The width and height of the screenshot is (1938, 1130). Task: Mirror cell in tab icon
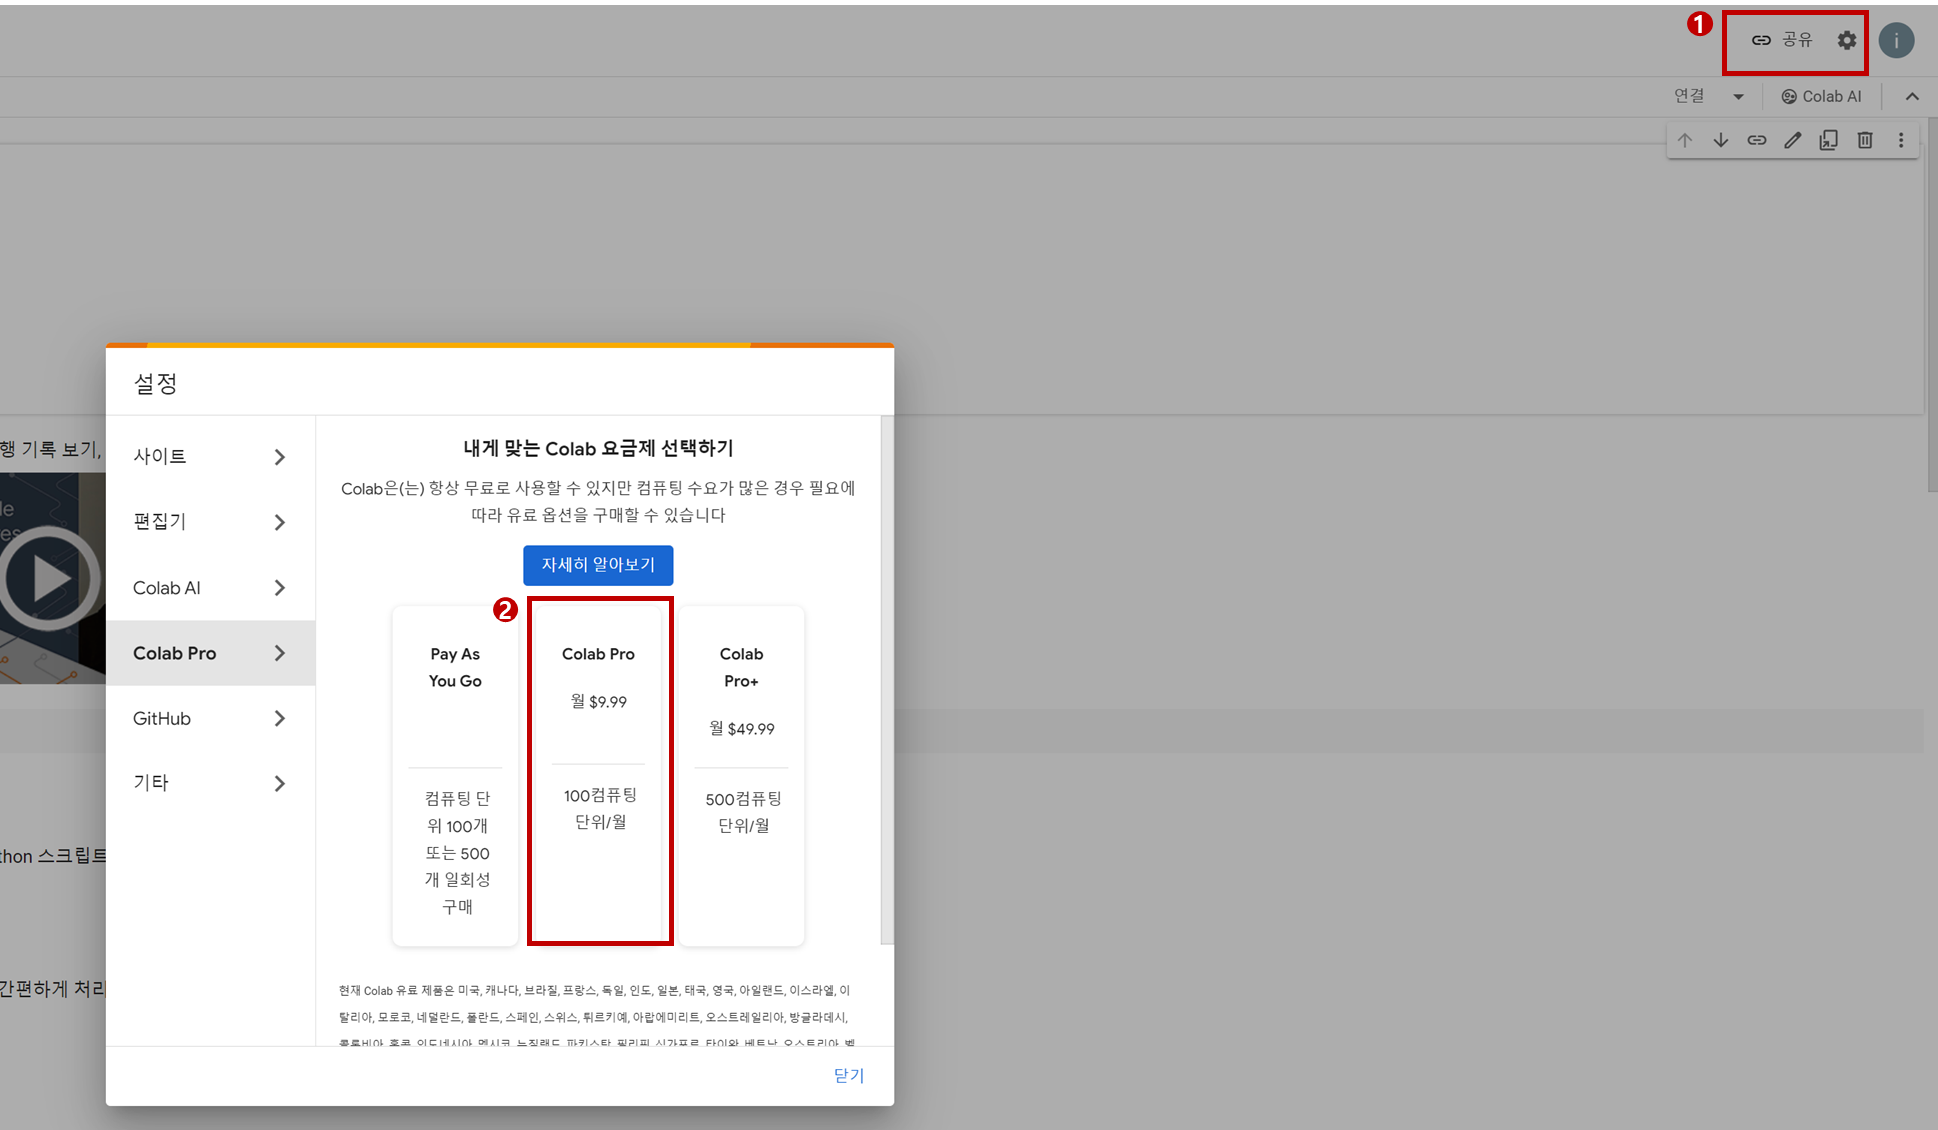click(x=1829, y=140)
